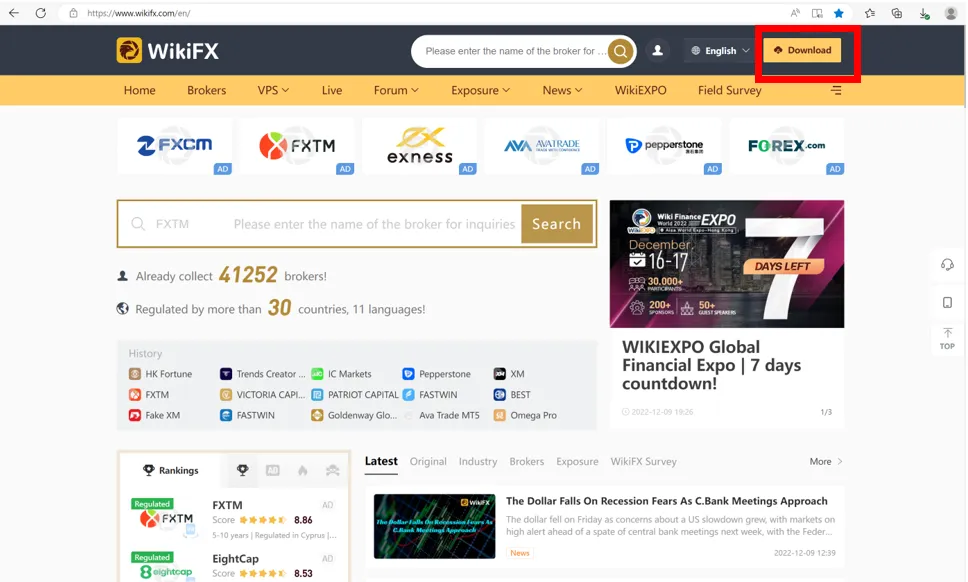968x582 pixels.
Task: Open the user account icon
Action: (x=657, y=51)
